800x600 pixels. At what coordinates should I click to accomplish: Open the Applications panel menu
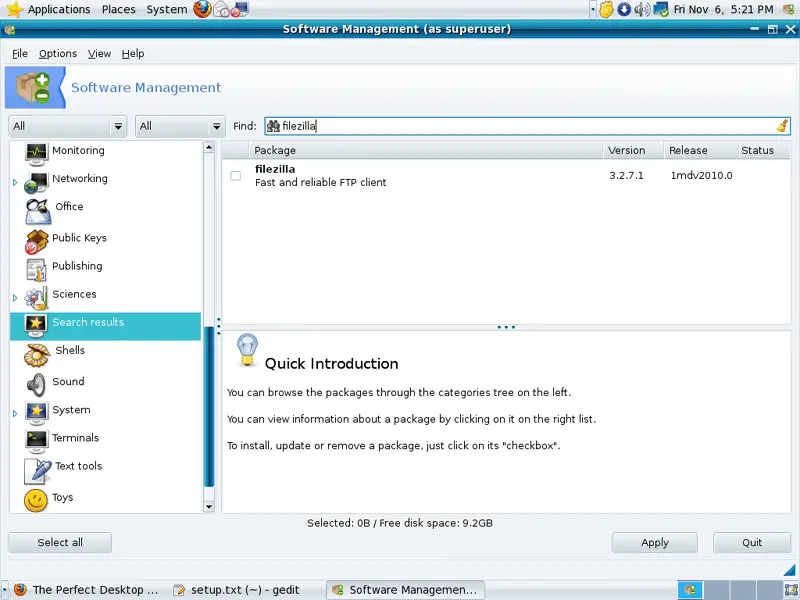tap(59, 9)
